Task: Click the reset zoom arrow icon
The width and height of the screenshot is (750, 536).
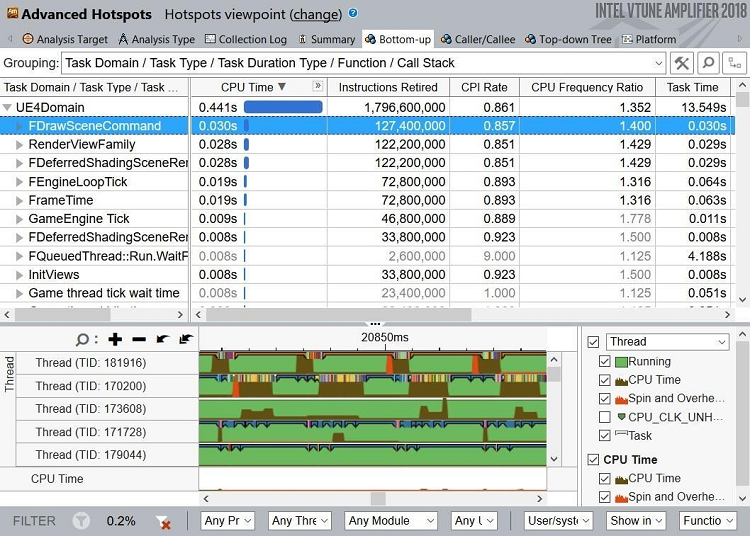Action: point(186,339)
